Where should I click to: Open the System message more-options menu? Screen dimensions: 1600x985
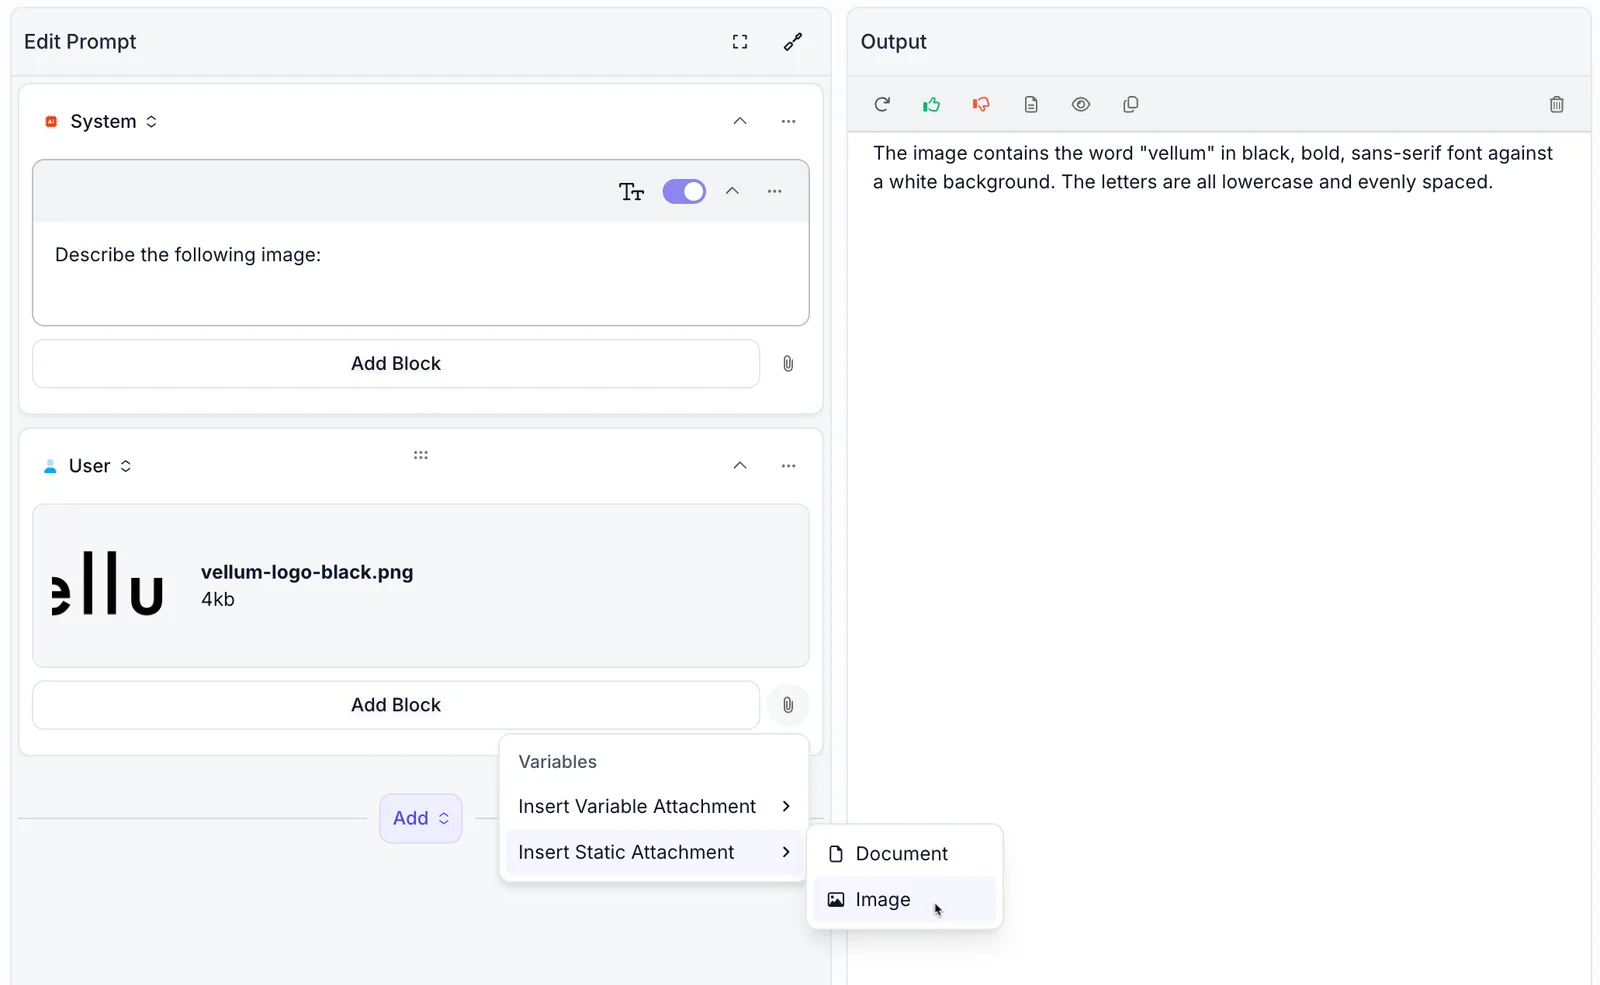coord(789,121)
